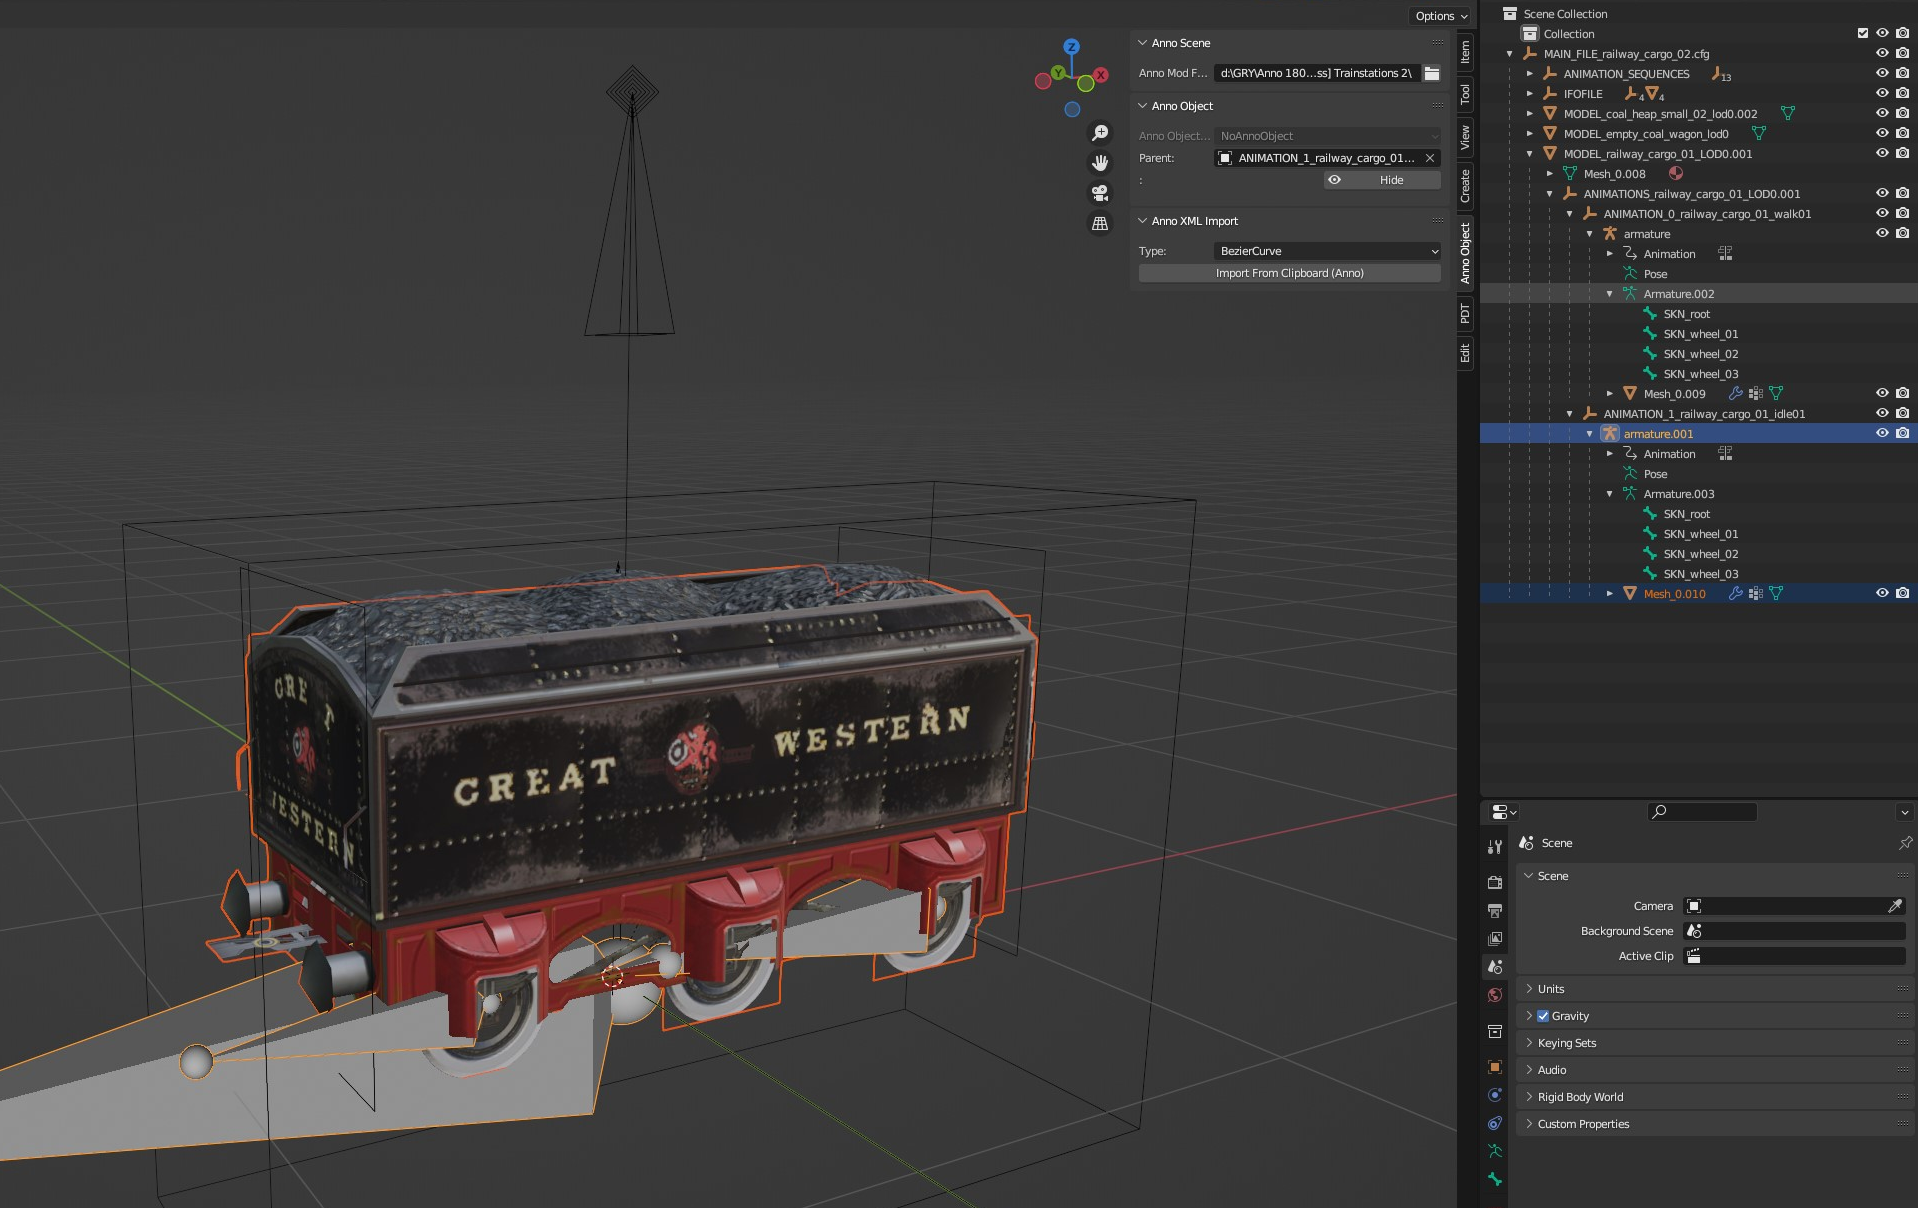This screenshot has width=1918, height=1208.
Task: Click Import From Clipboard (Anno) button
Action: [x=1290, y=273]
